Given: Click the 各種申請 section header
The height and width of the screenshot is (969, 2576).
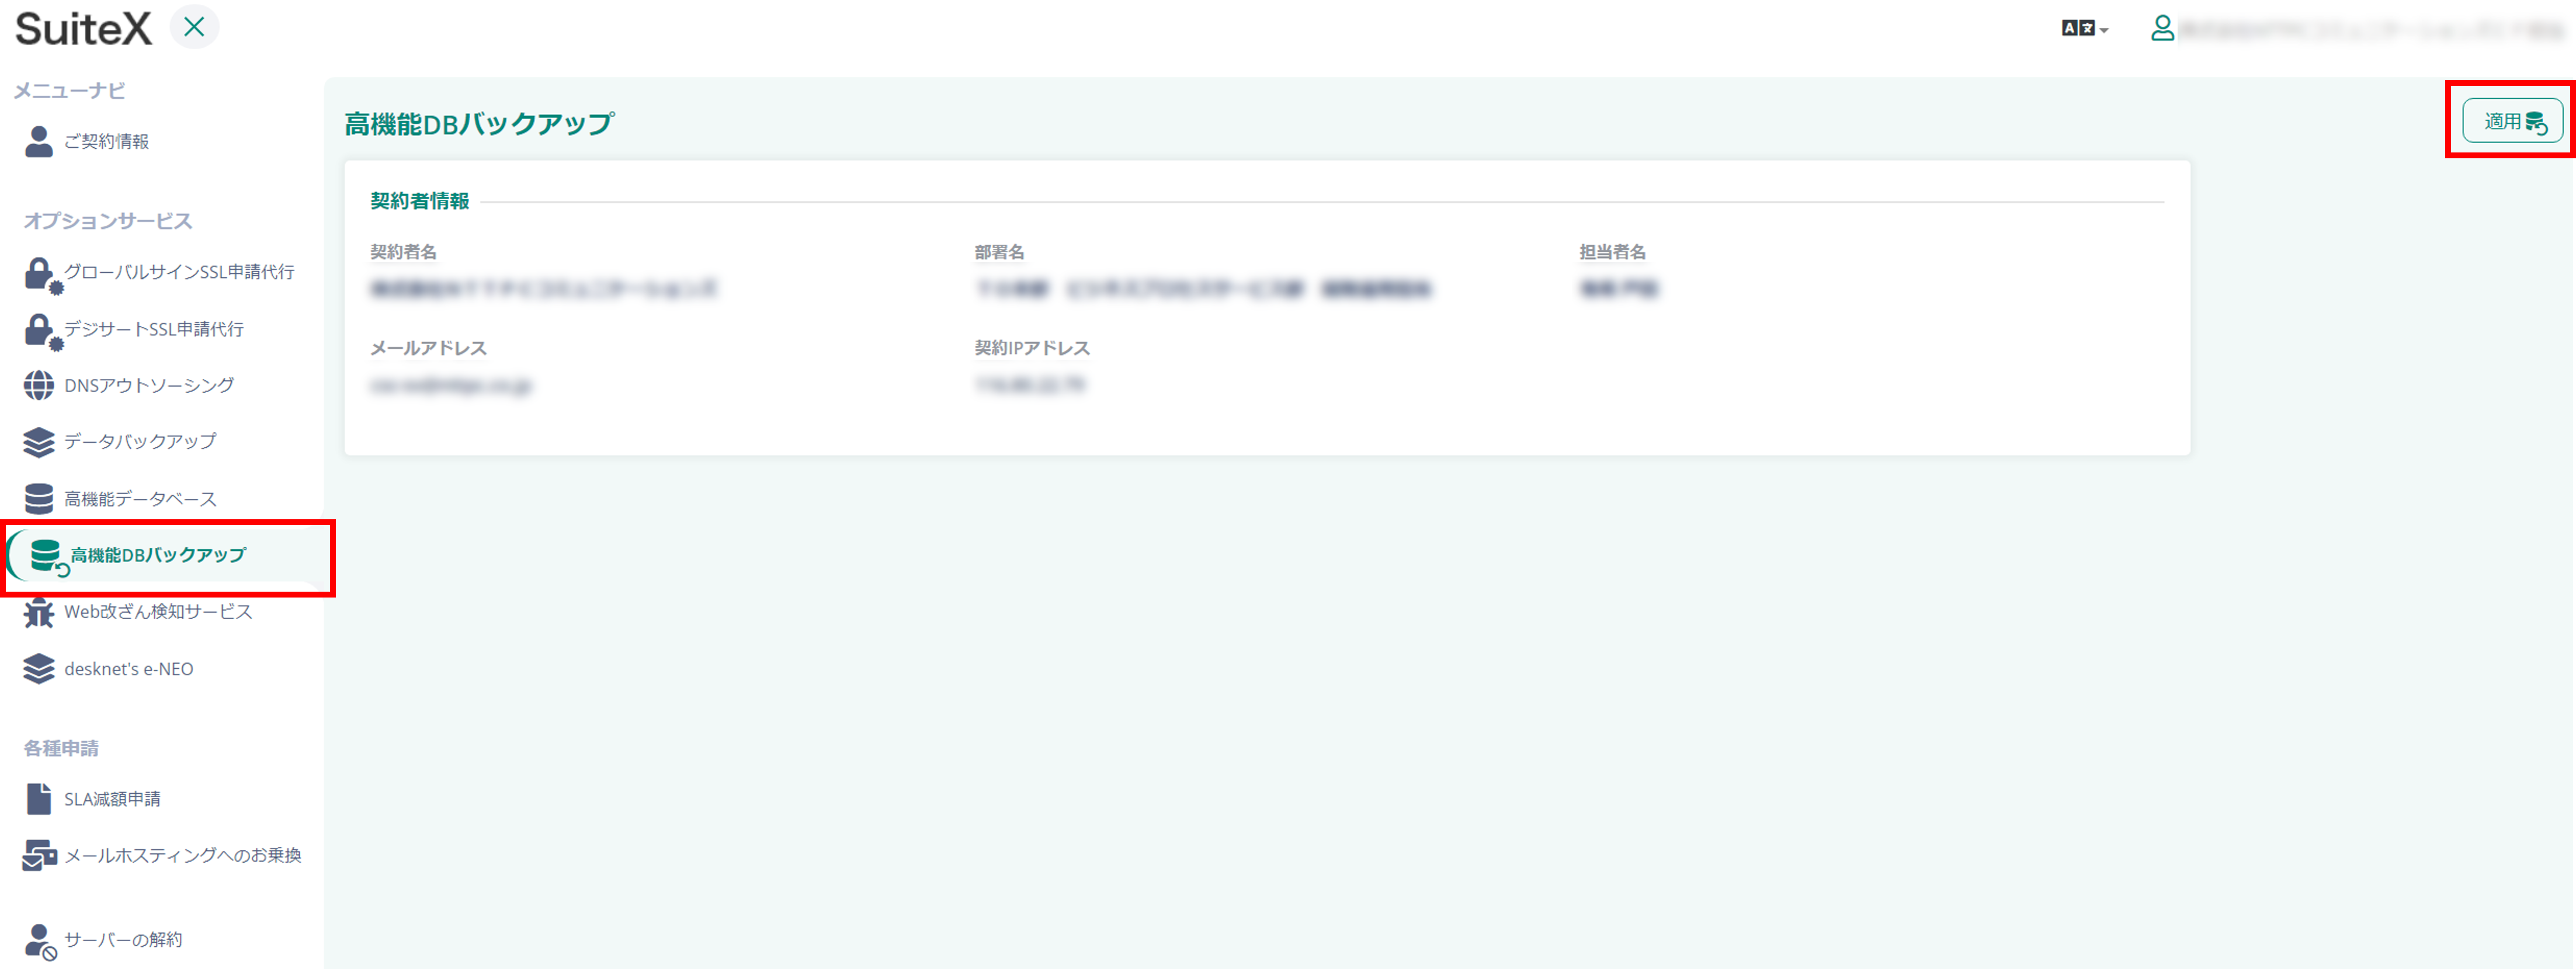Looking at the screenshot, I should 61,748.
